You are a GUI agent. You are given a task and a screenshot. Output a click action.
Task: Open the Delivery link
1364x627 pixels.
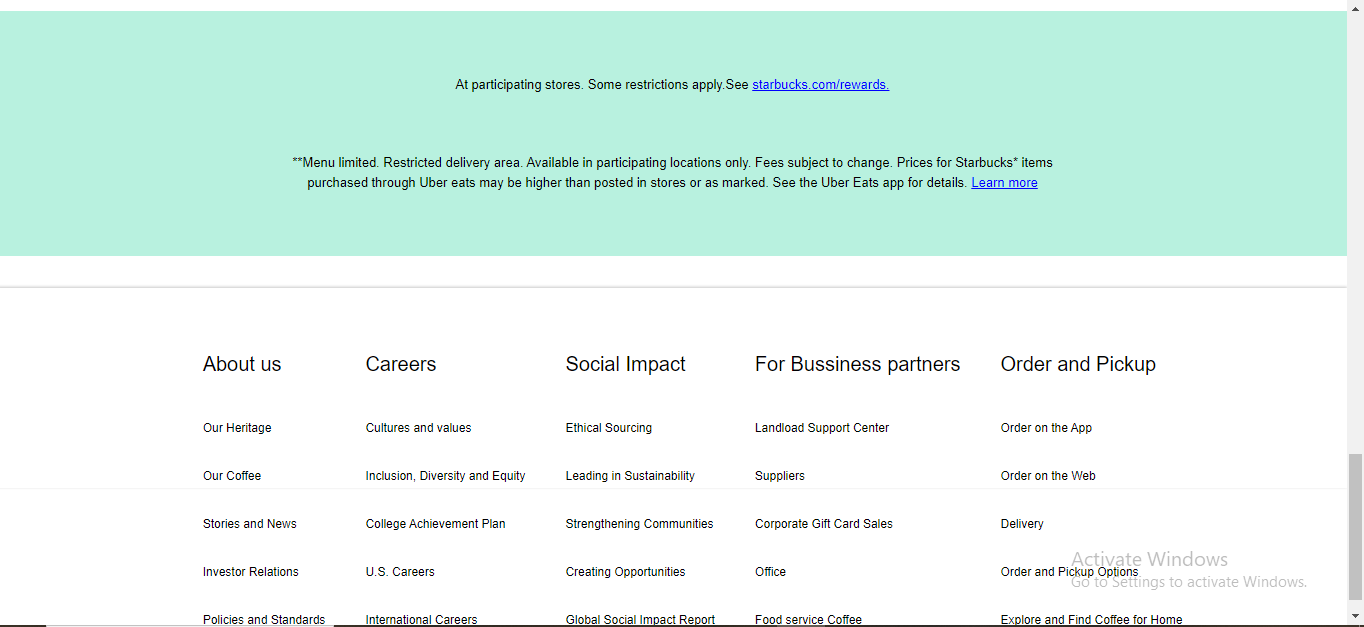[1022, 524]
